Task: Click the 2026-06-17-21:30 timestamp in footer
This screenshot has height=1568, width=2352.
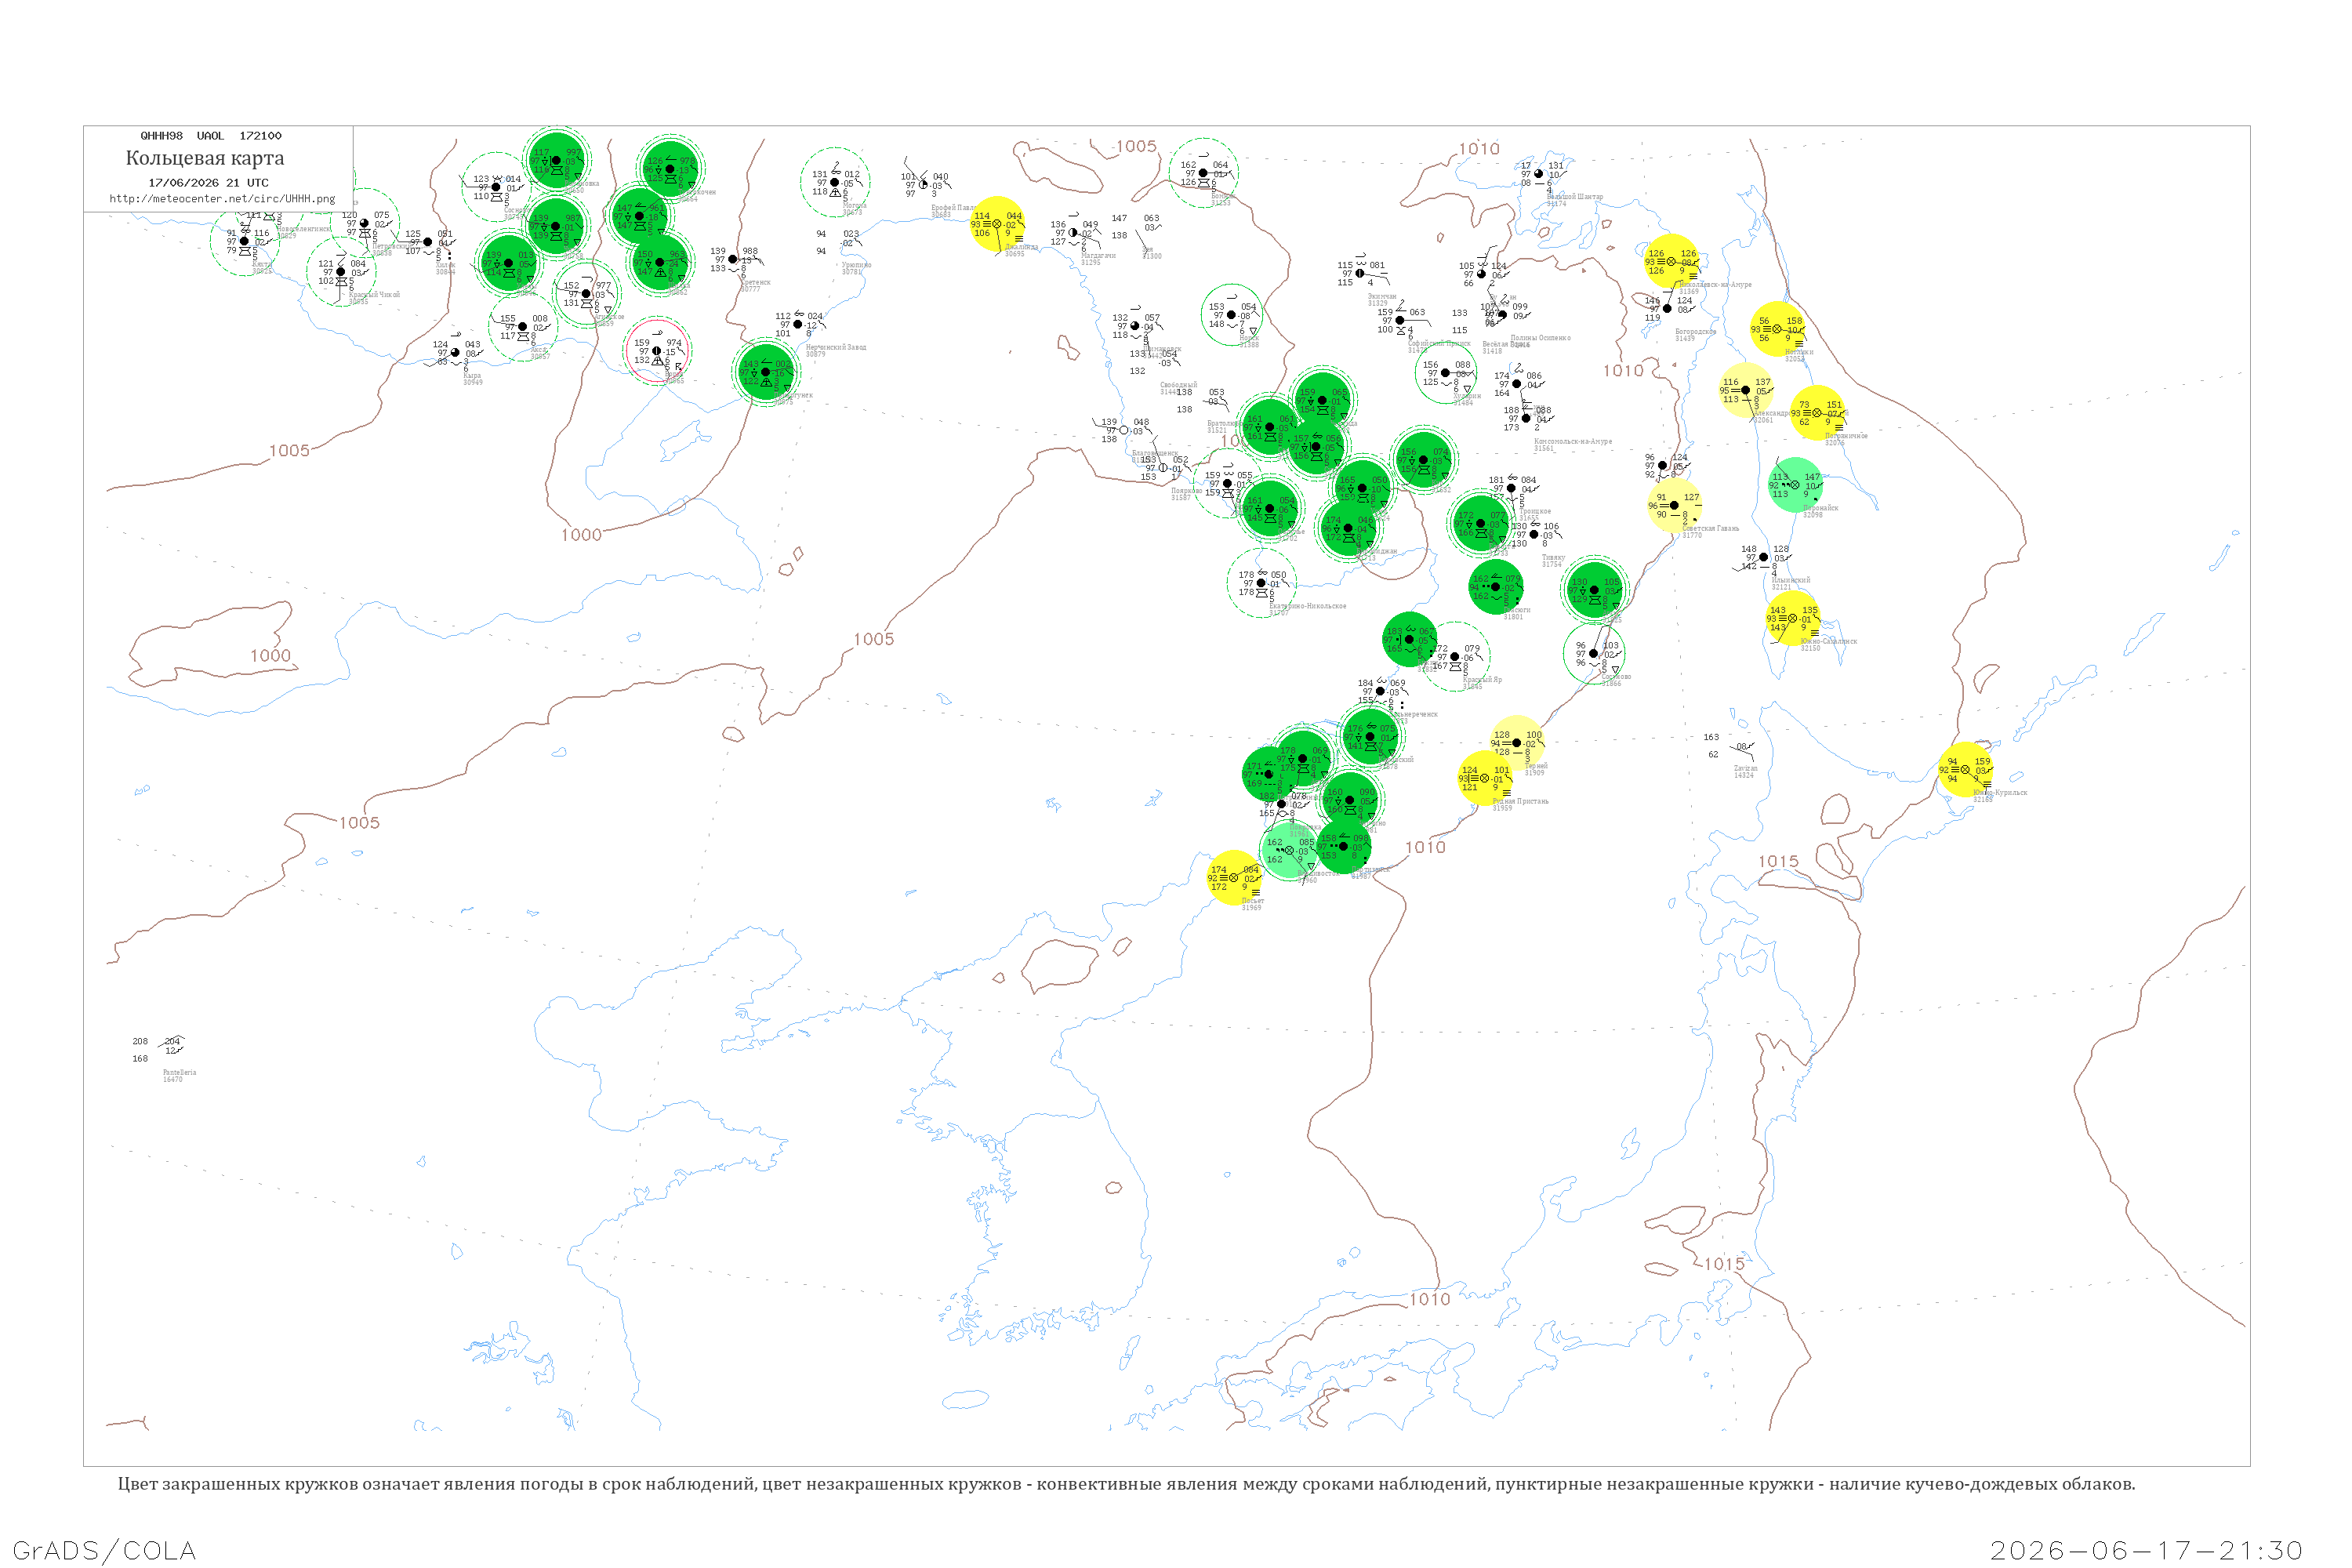Action: pos(2146,1550)
